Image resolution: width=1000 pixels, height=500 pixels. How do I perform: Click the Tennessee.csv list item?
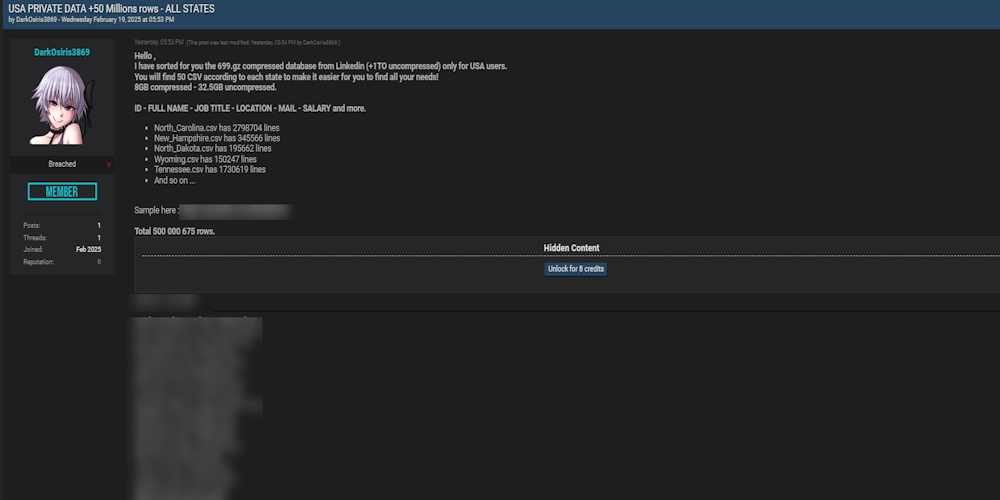(x=209, y=170)
